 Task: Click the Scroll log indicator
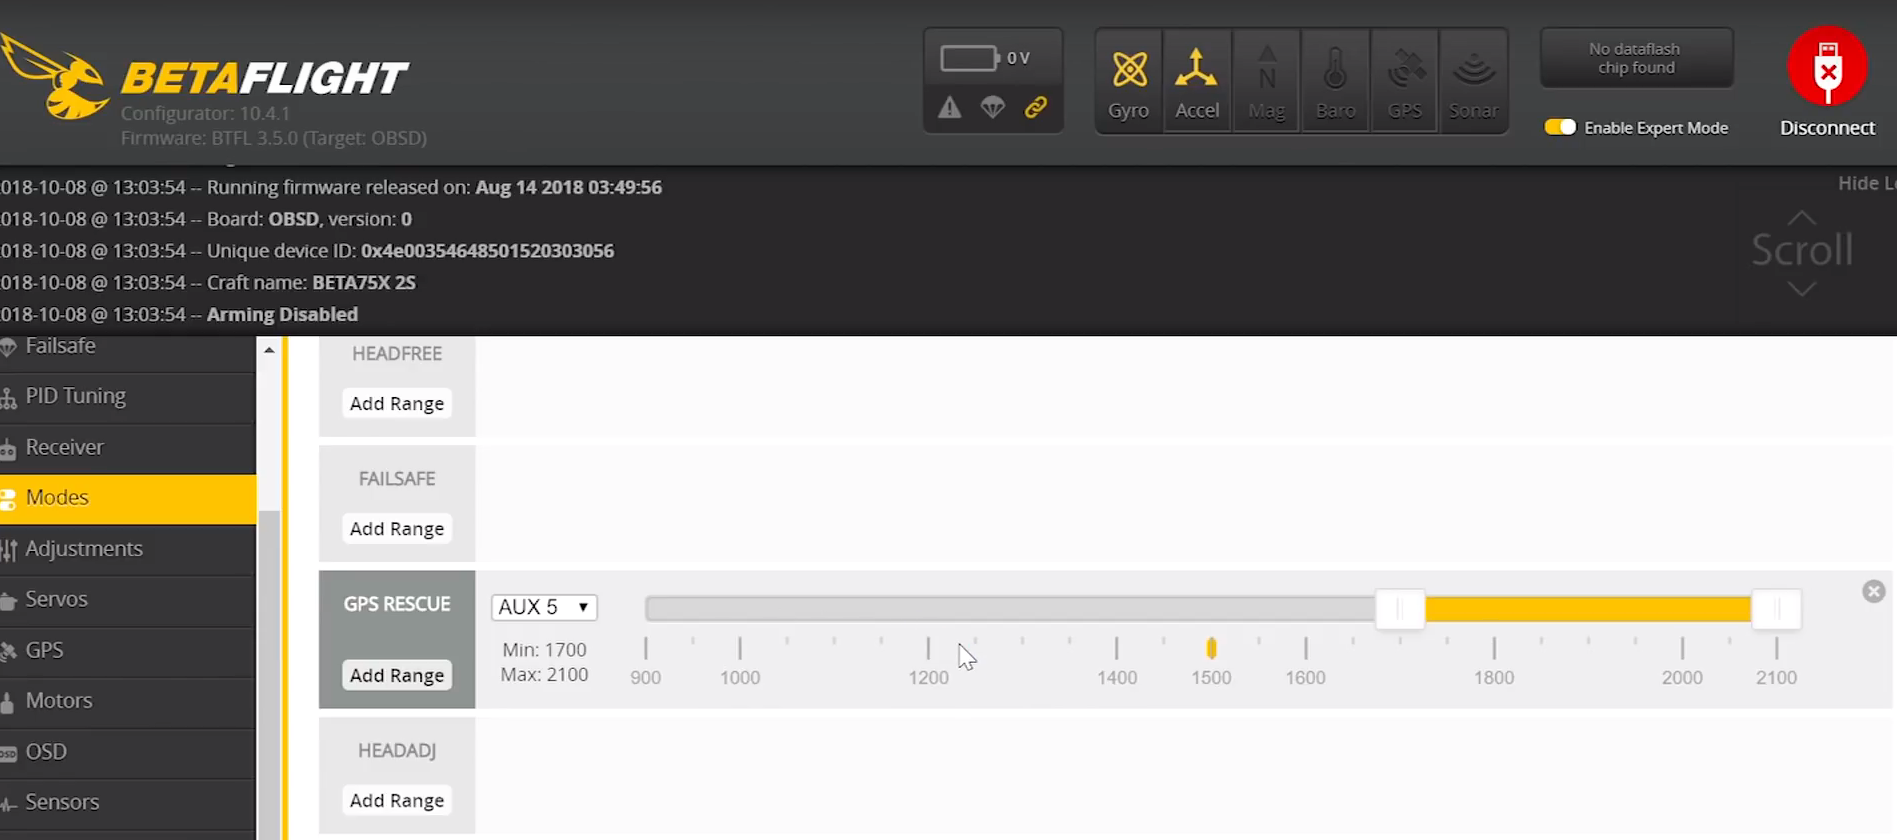click(x=1801, y=251)
